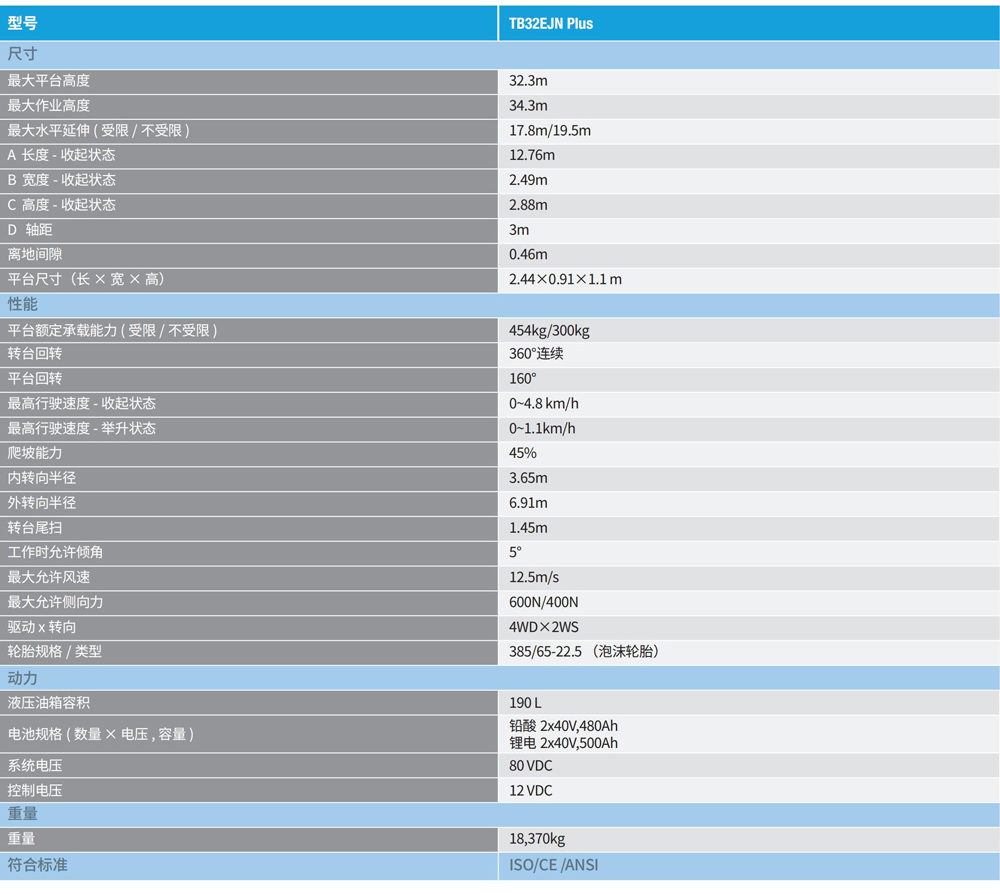
Task: Click the 最高行驶速度 - 收起状态 label
Action: [x=82, y=403]
